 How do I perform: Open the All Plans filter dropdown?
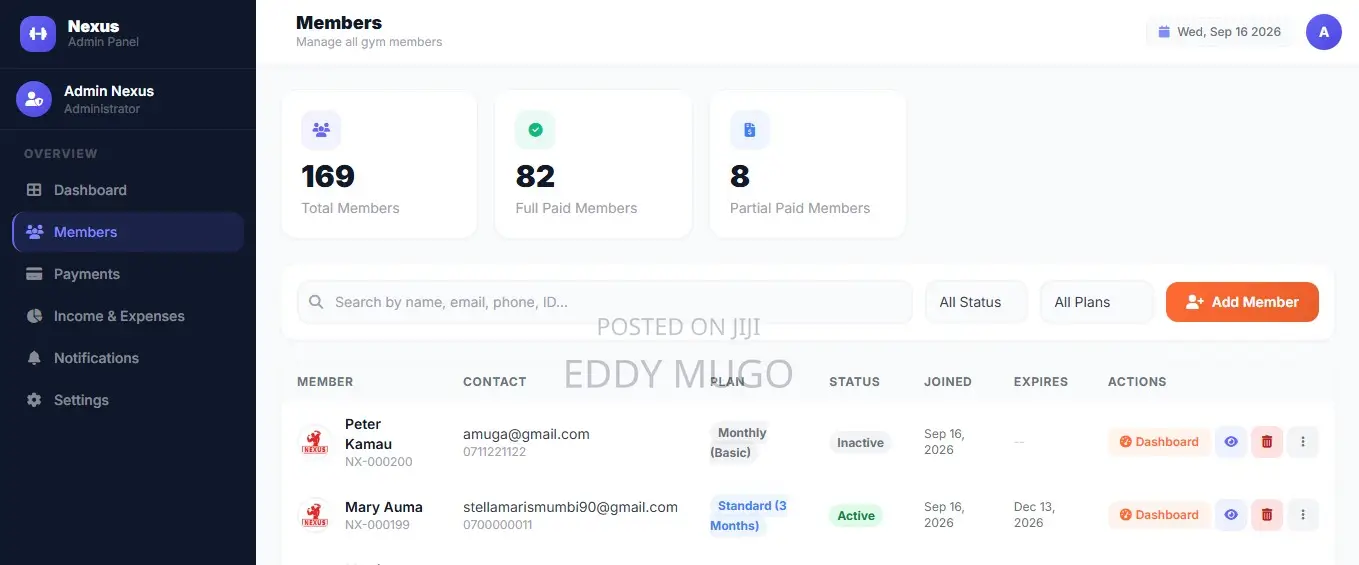pos(1096,302)
